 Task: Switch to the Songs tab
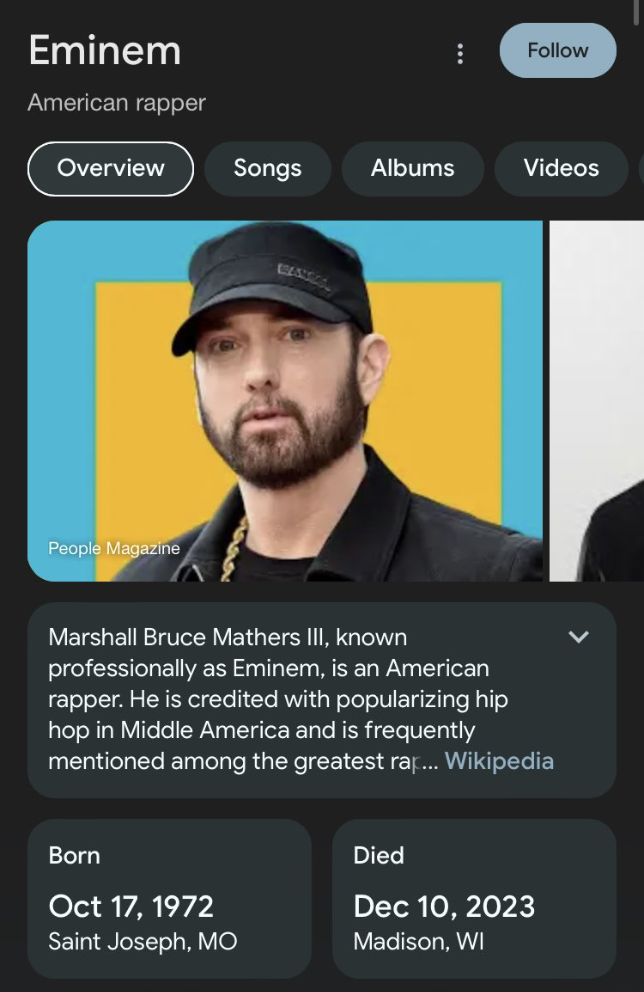pyautogui.click(x=267, y=168)
